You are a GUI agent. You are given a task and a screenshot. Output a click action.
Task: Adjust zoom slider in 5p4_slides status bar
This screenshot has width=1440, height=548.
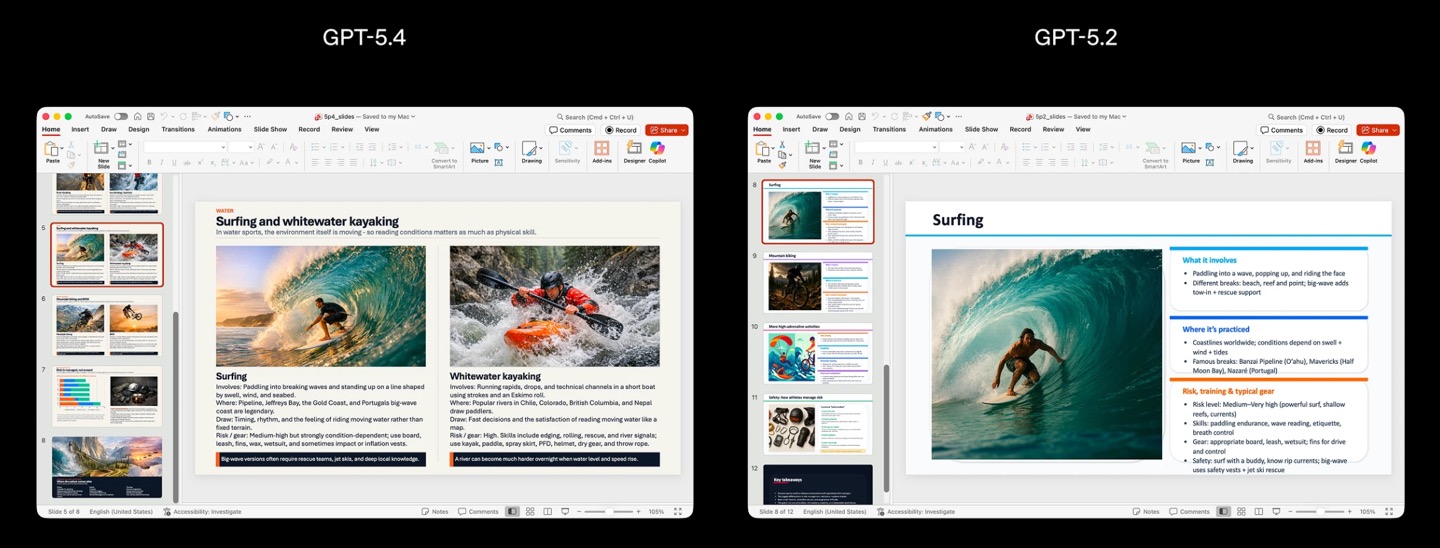click(608, 511)
